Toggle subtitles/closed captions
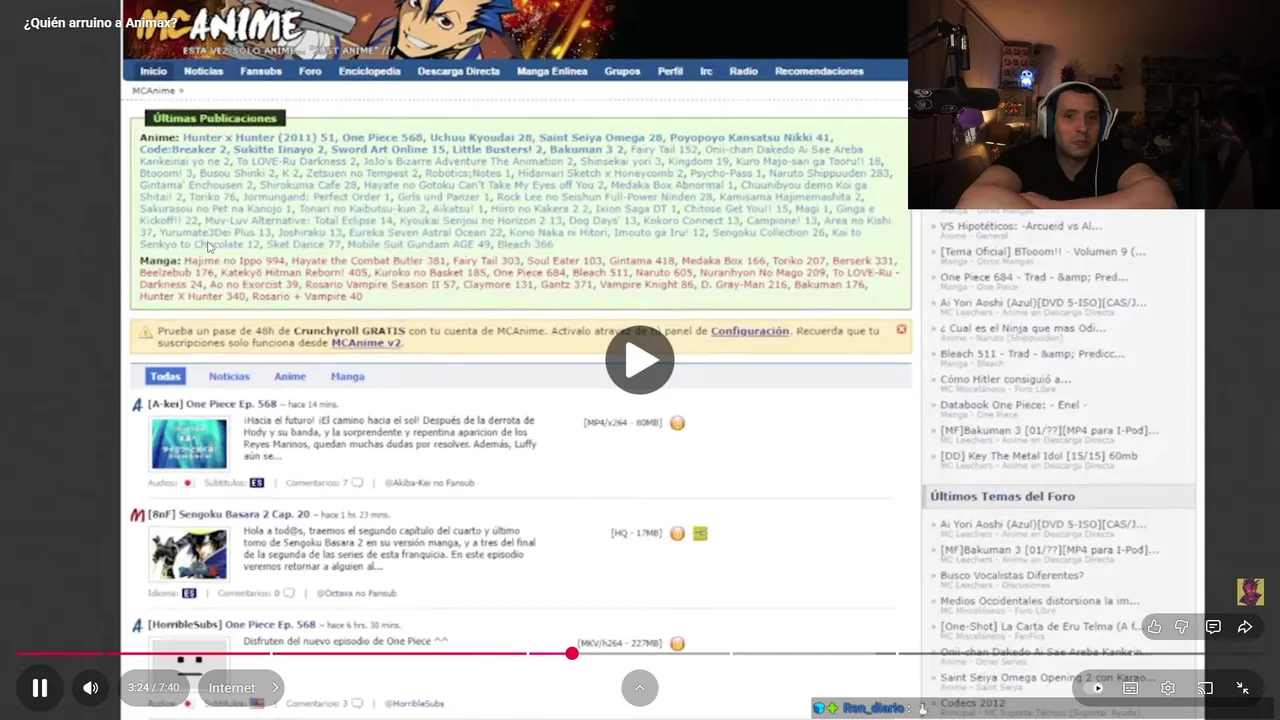This screenshot has height=720, width=1280. point(1131,688)
